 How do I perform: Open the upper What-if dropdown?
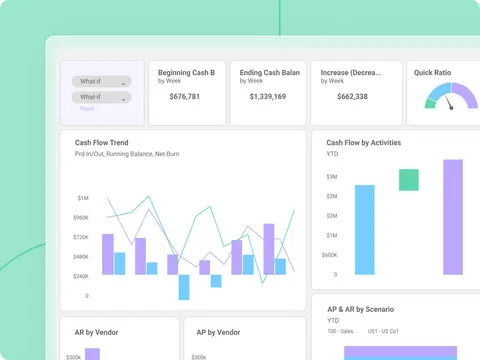click(x=102, y=81)
